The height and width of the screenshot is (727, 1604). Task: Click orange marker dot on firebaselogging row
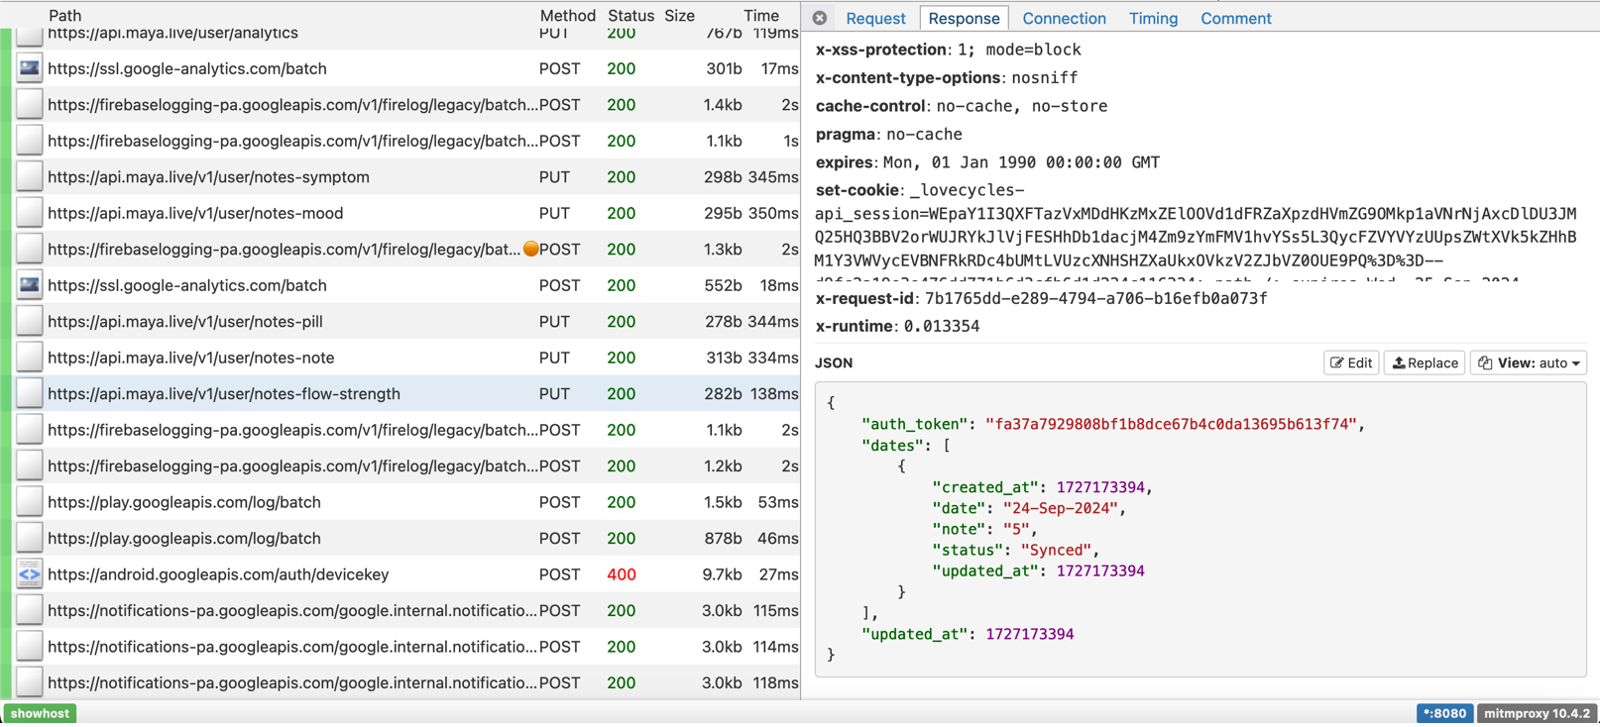tap(531, 249)
